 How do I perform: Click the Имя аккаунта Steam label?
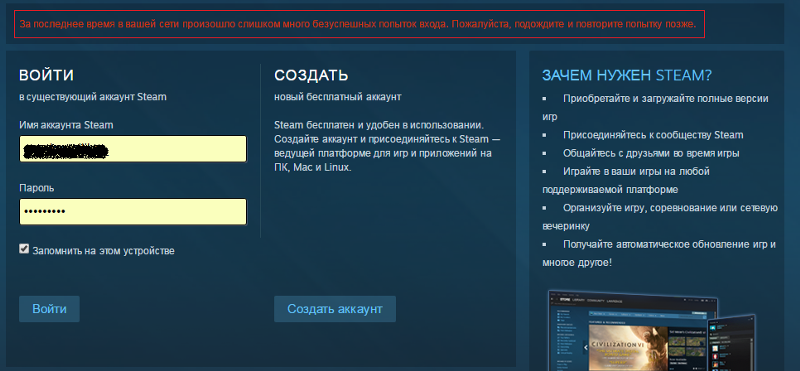point(66,125)
